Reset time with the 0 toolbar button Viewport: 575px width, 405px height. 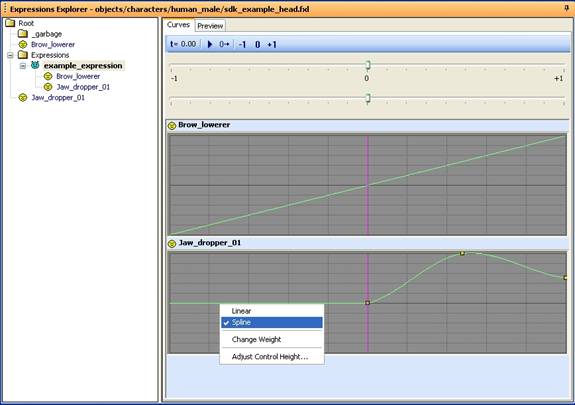point(257,45)
